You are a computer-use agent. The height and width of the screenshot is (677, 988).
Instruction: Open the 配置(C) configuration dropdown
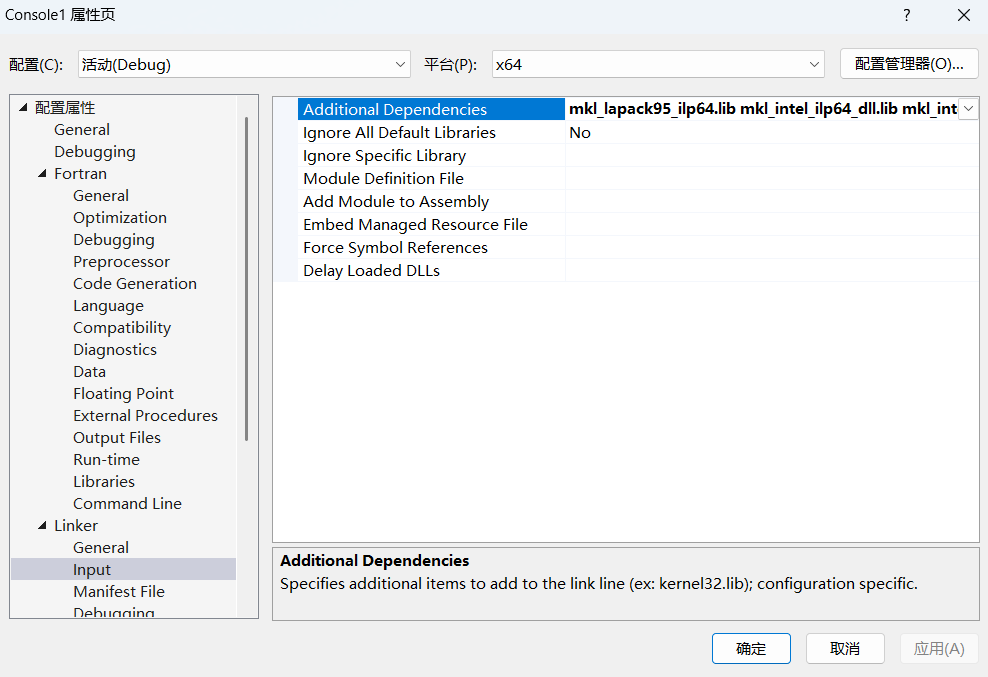[x=244, y=64]
